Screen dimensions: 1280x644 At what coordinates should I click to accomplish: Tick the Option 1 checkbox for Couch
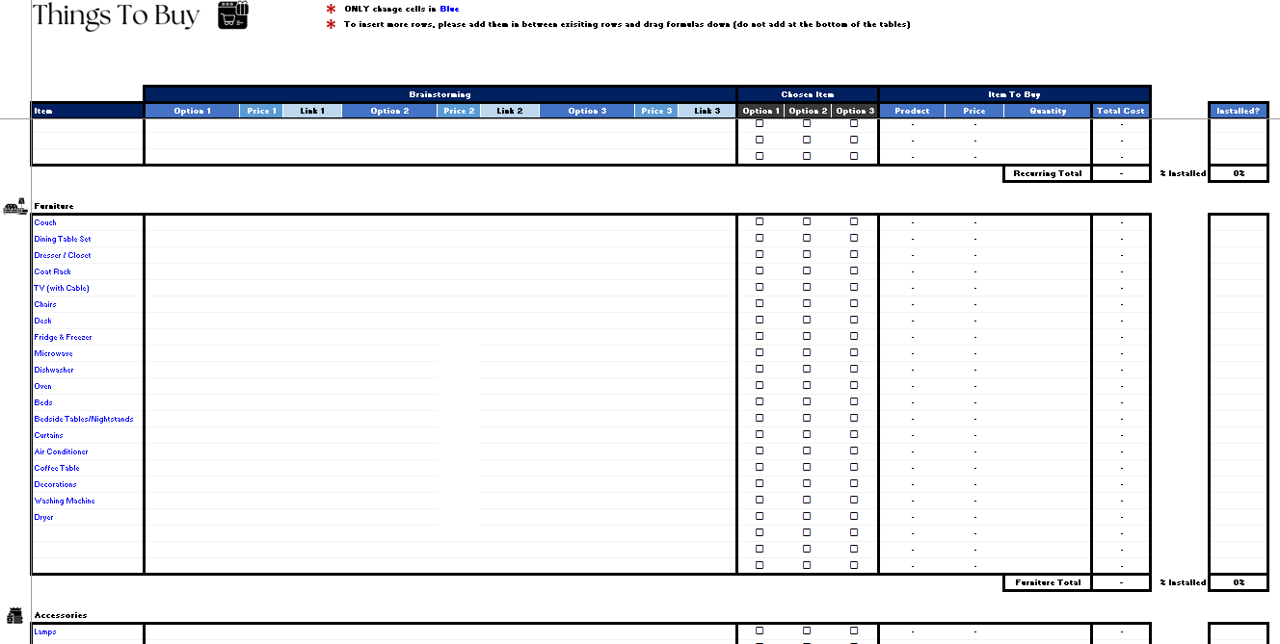pyautogui.click(x=759, y=222)
